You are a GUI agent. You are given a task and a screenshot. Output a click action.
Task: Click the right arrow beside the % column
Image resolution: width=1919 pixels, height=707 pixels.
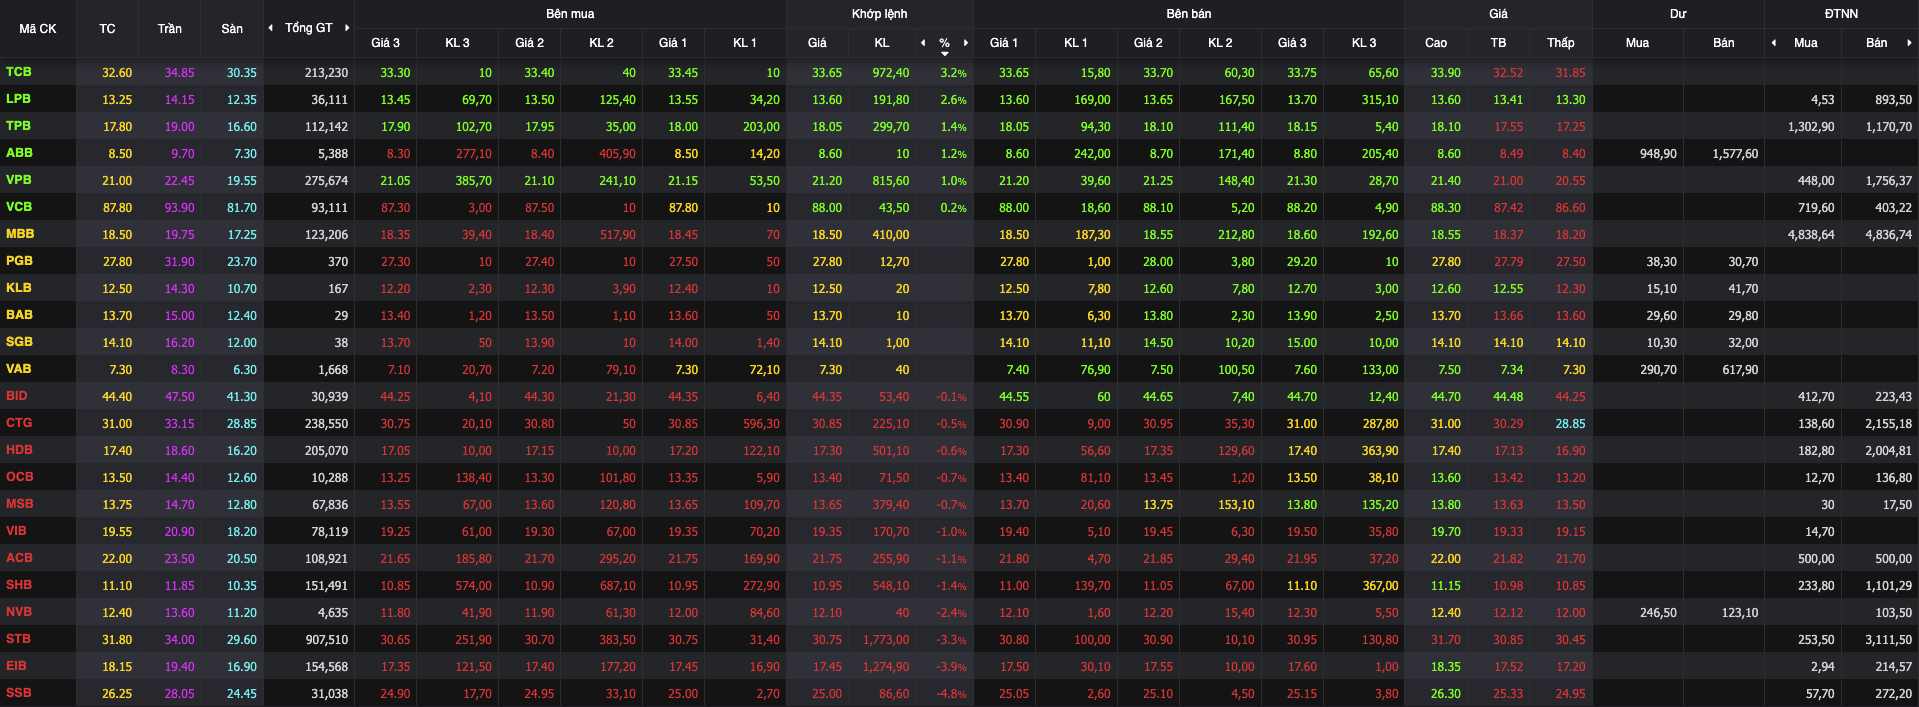click(966, 43)
